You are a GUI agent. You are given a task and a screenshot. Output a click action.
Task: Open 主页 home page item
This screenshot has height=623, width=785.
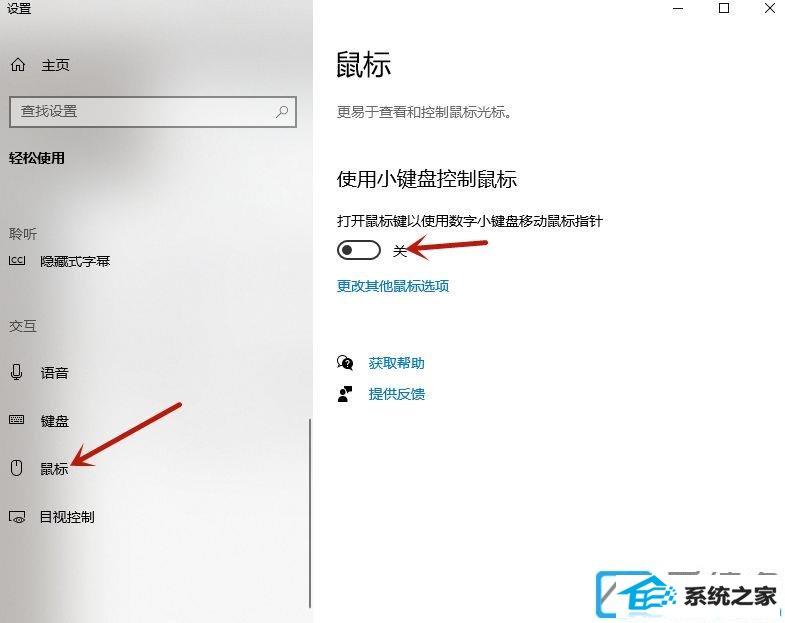(55, 65)
